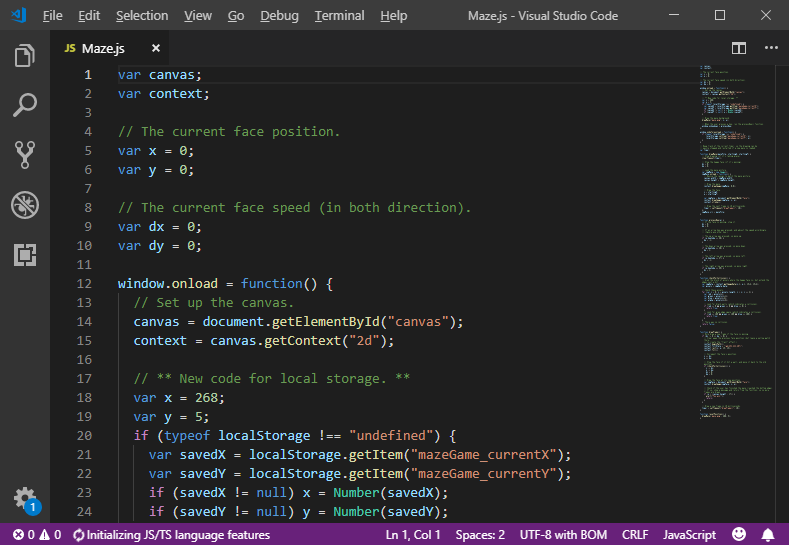Click comment '// The current face position.'
789x545 pixels.
(229, 132)
